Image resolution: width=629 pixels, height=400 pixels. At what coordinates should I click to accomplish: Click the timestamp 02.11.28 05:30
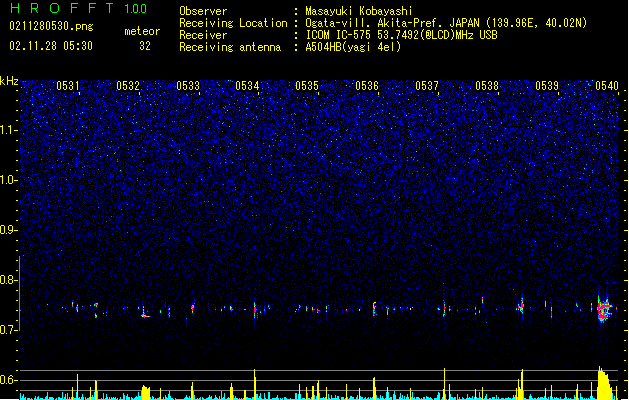point(51,46)
